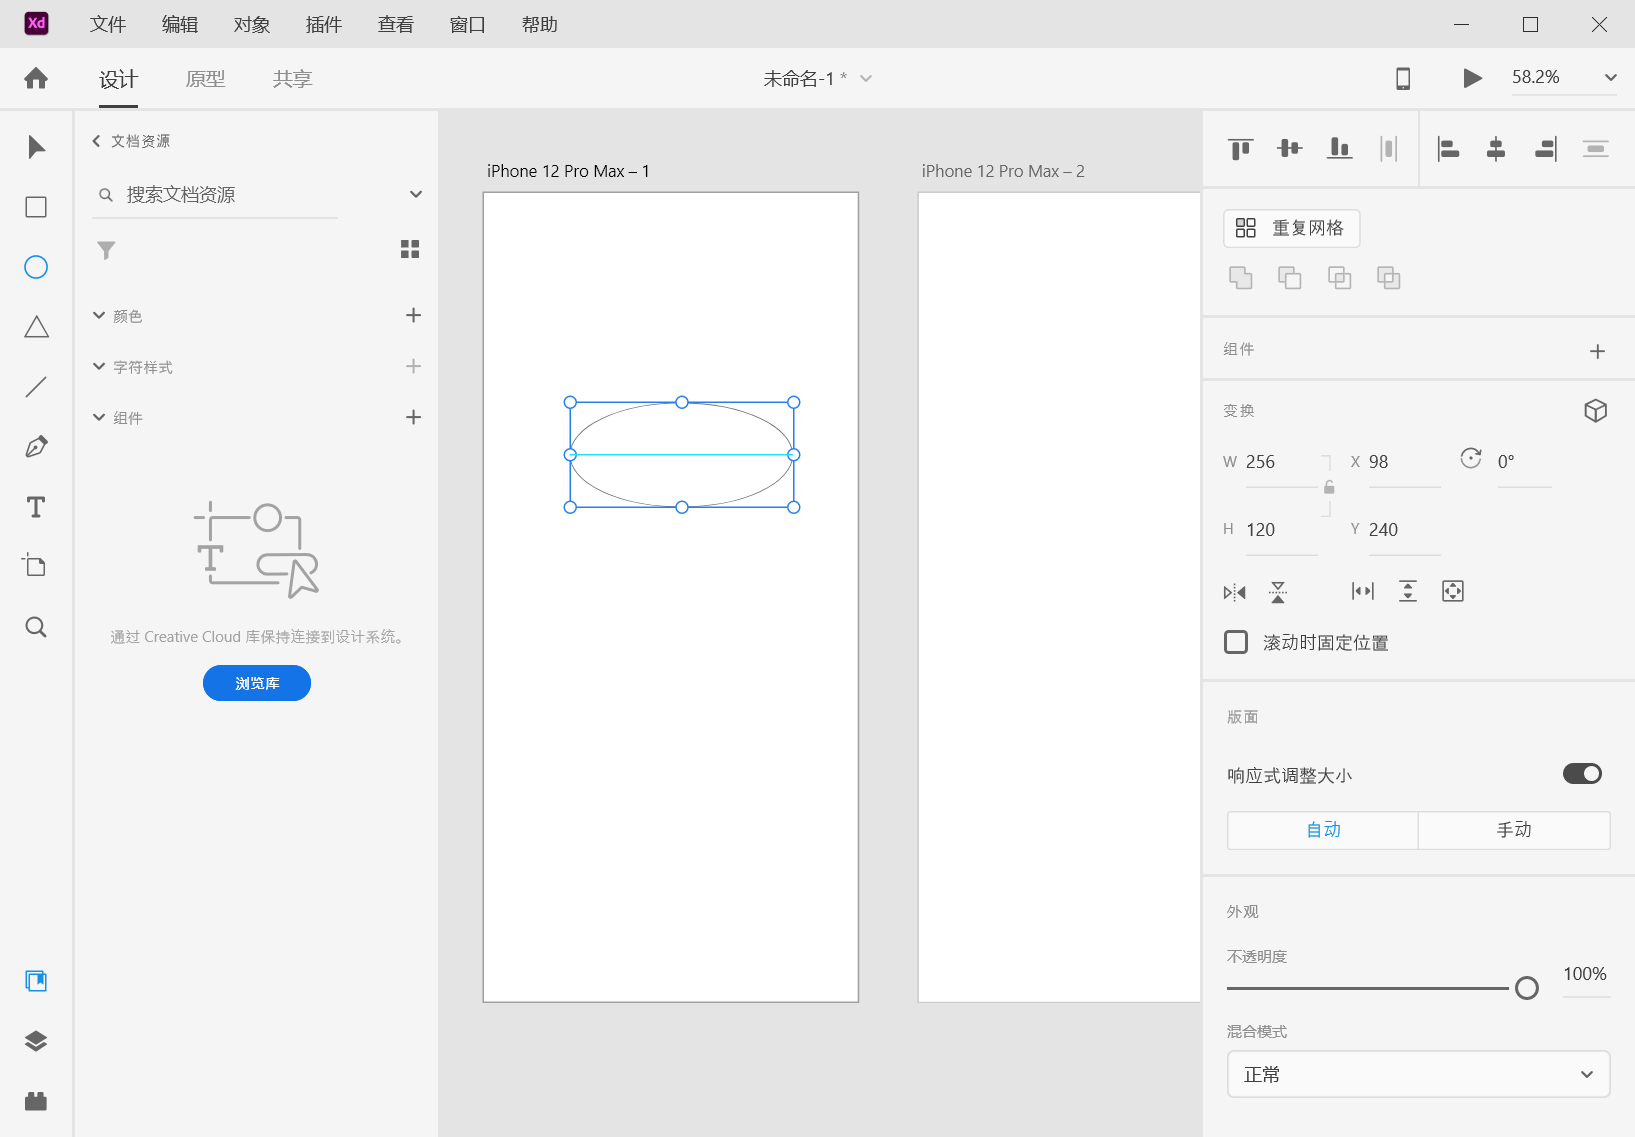Flip the selected ellipse vertically
The height and width of the screenshot is (1137, 1635).
click(x=1279, y=591)
